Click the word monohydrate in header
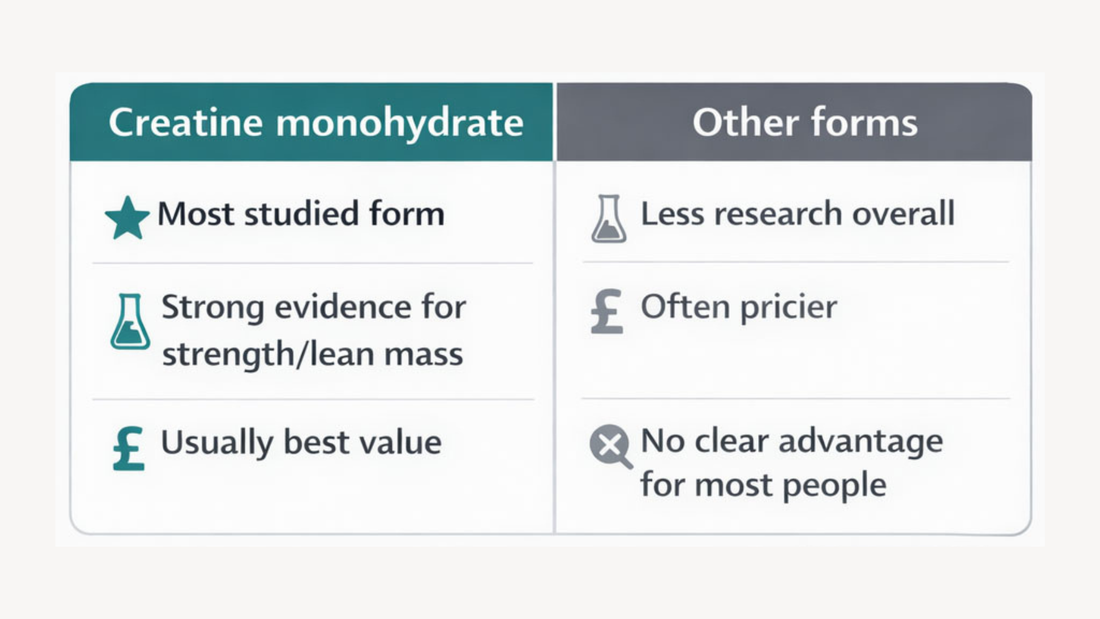The image size is (1100, 619). point(400,123)
